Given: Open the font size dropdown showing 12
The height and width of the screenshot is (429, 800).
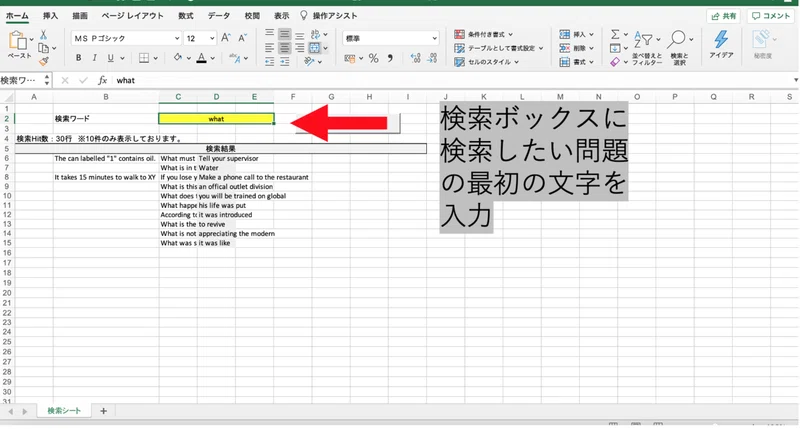Looking at the screenshot, I should pyautogui.click(x=212, y=38).
